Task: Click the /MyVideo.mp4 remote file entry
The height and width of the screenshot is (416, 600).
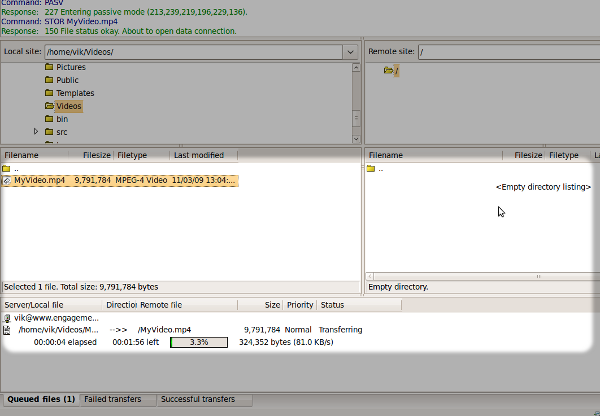Action: pos(164,330)
